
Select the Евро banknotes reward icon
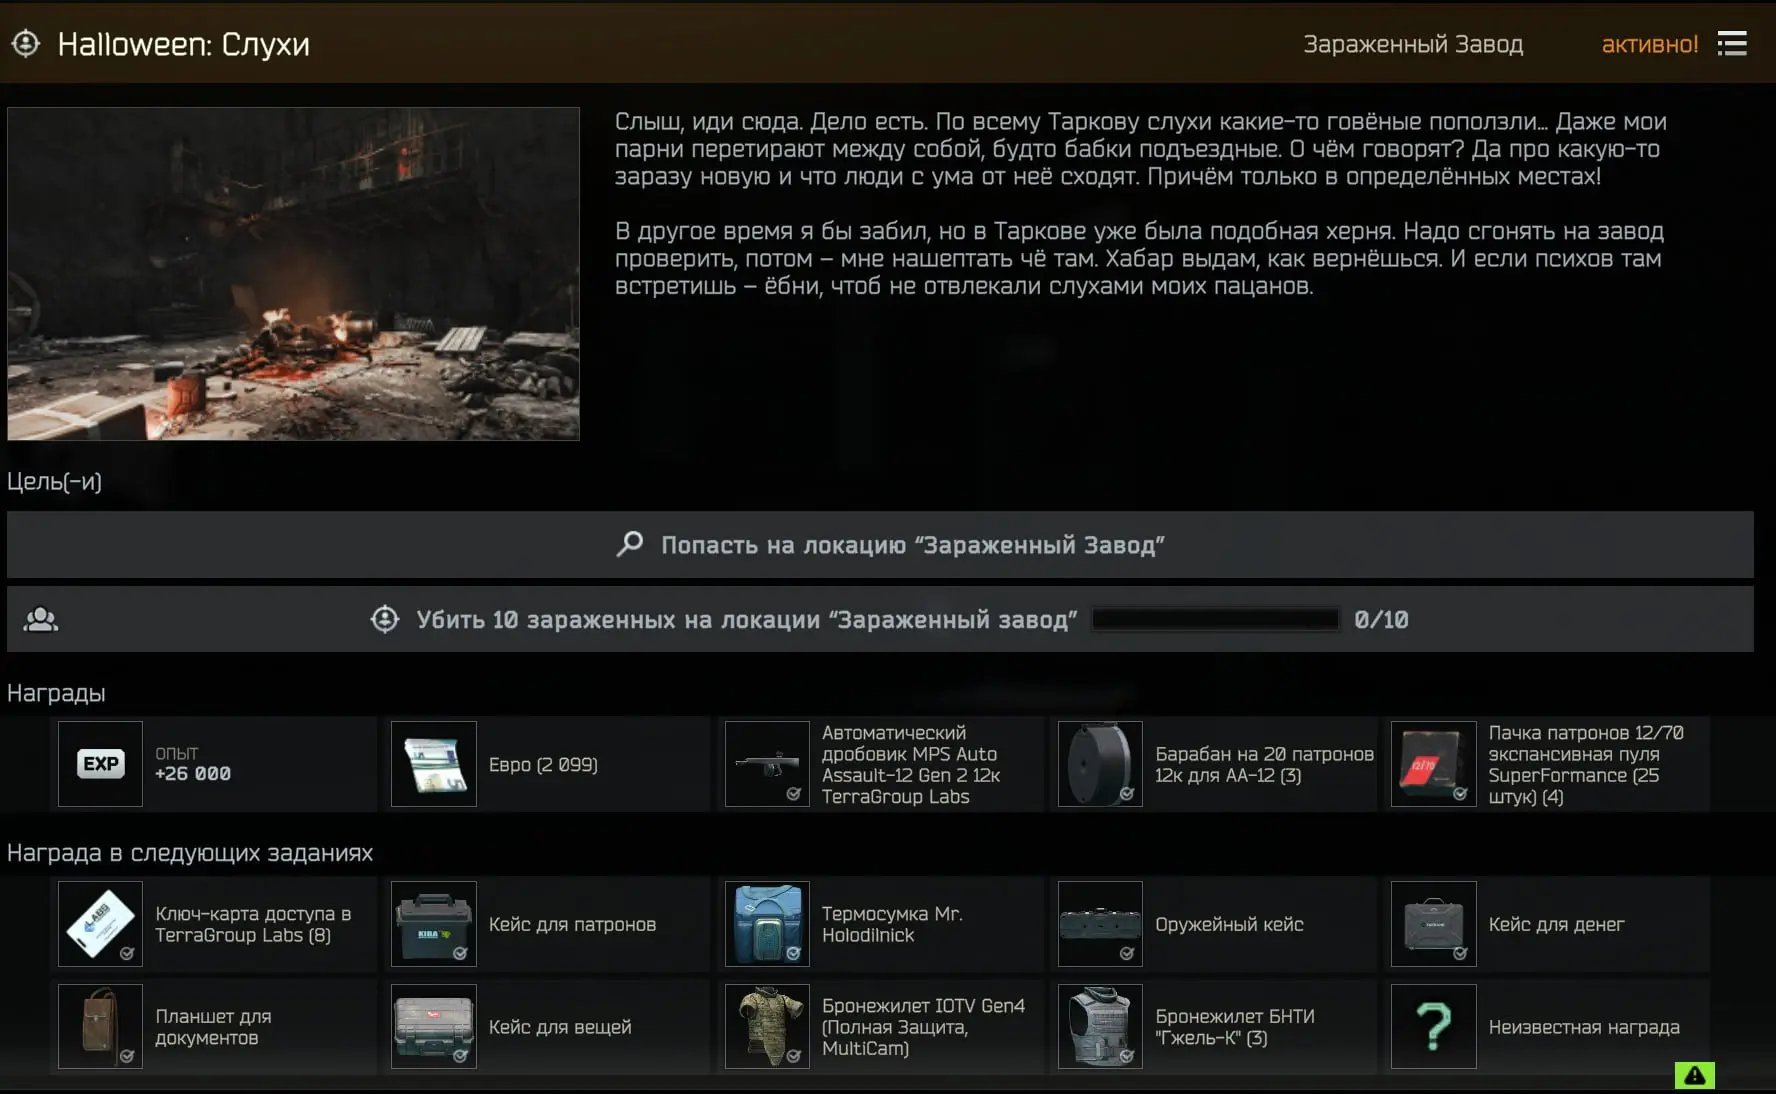(433, 764)
